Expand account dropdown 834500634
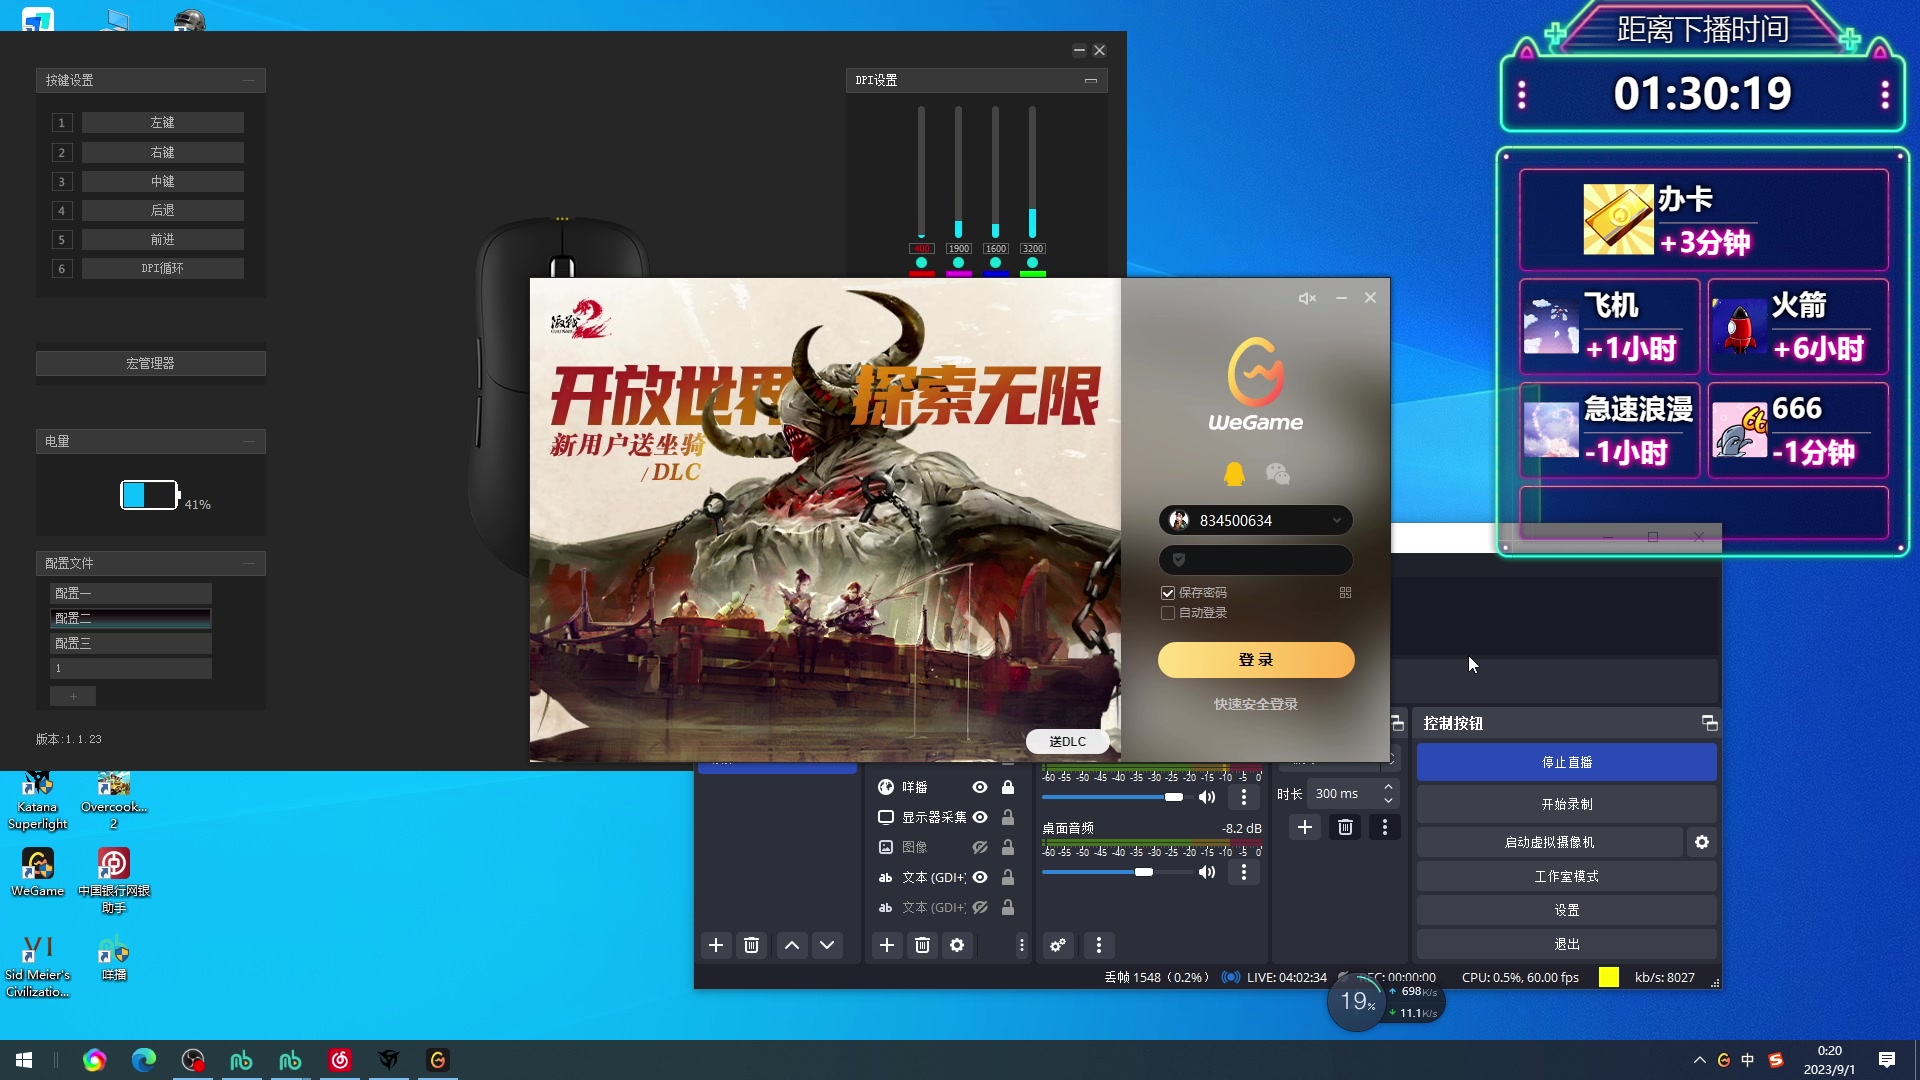This screenshot has height=1080, width=1920. point(1336,520)
